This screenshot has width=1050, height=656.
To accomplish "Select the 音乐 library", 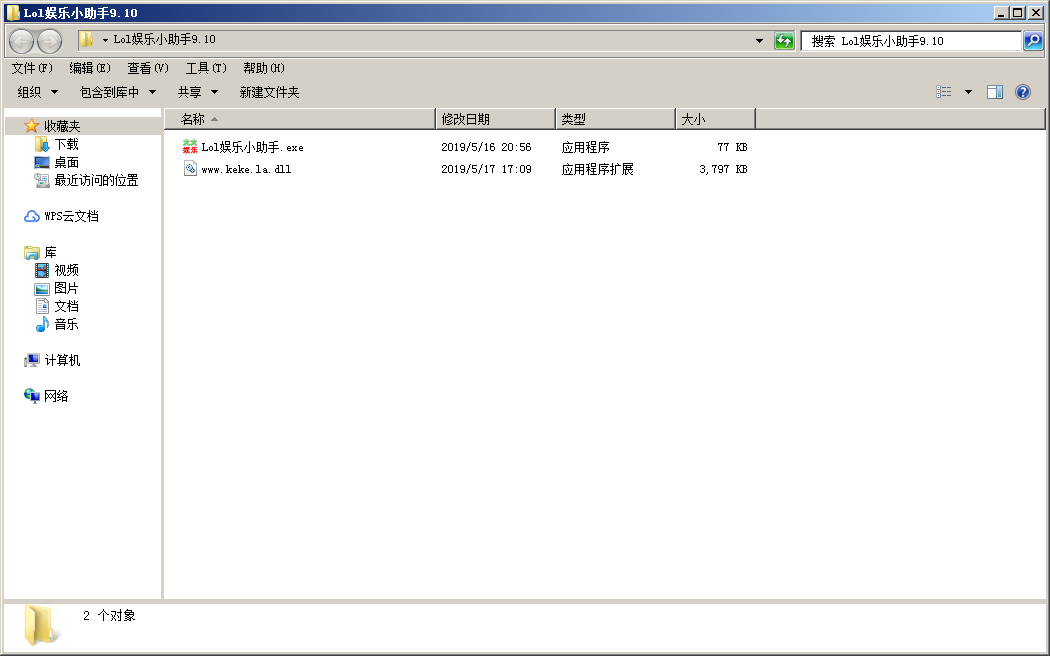I will click(x=66, y=325).
